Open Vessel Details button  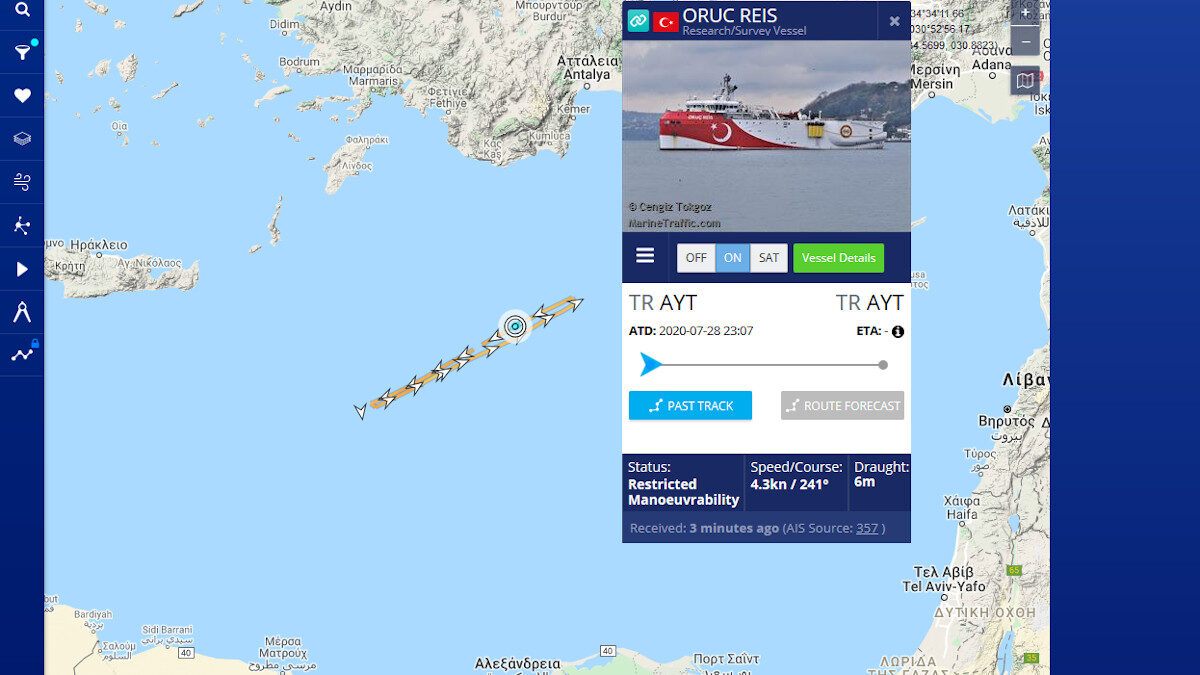pos(838,258)
